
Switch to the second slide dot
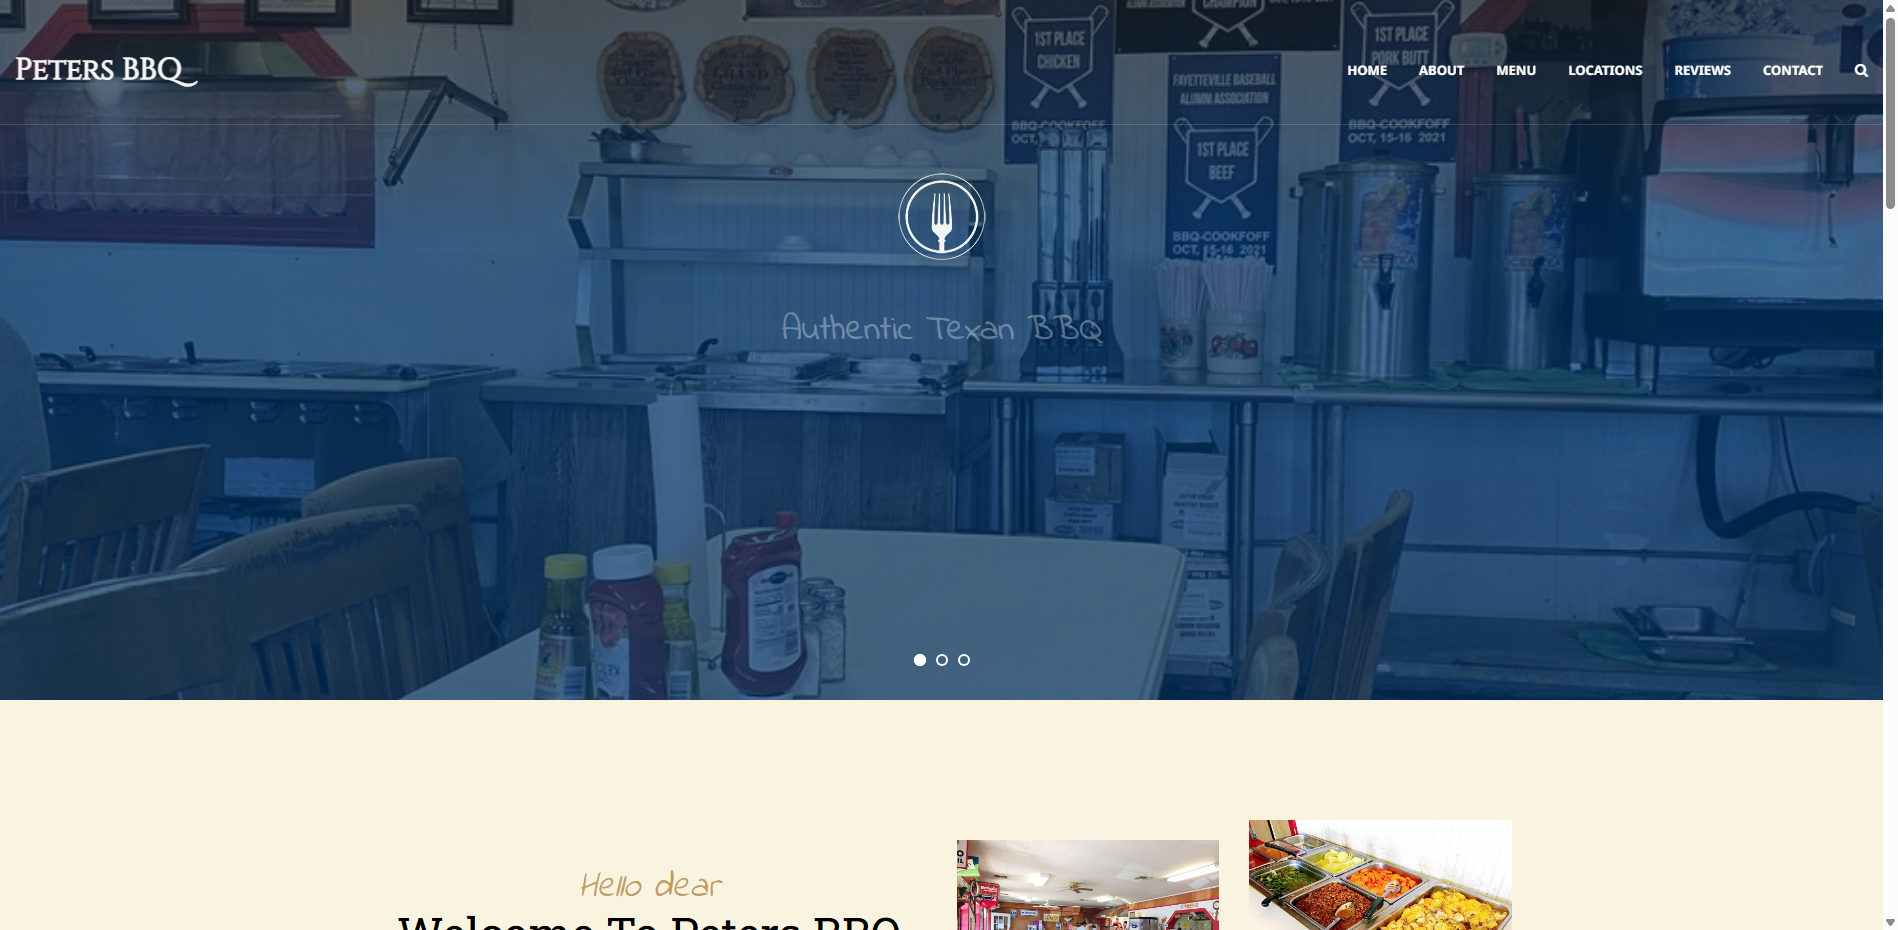941,660
